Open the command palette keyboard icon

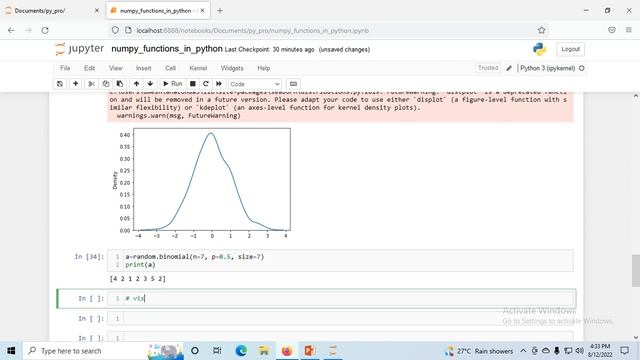(293, 84)
